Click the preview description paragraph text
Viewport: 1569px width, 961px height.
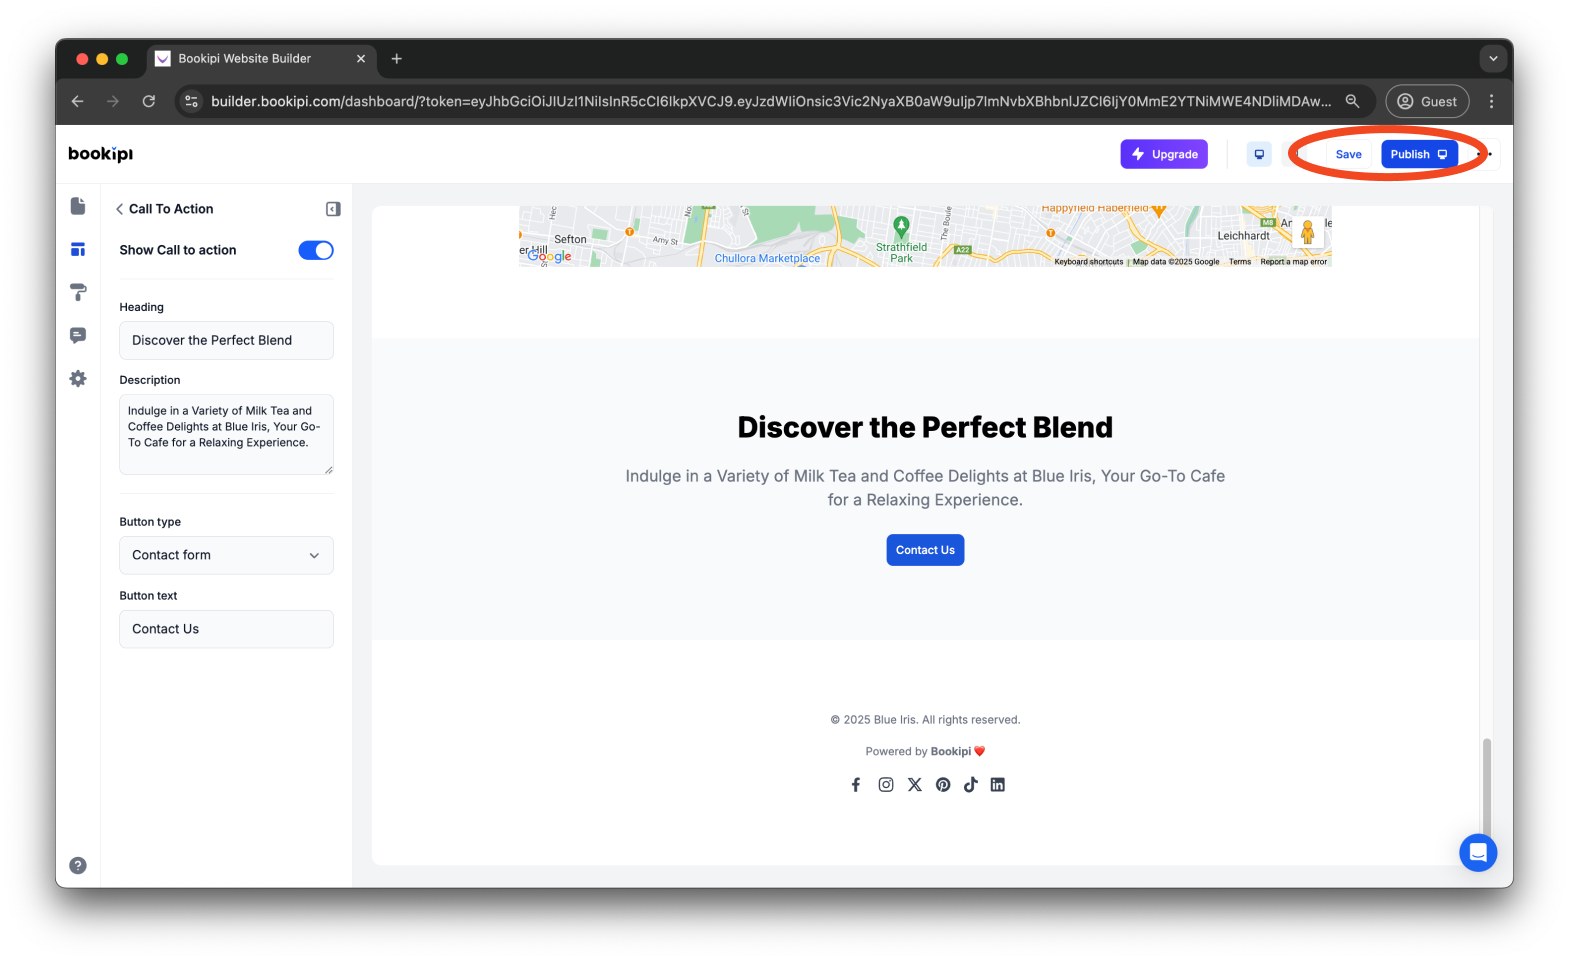click(x=925, y=488)
